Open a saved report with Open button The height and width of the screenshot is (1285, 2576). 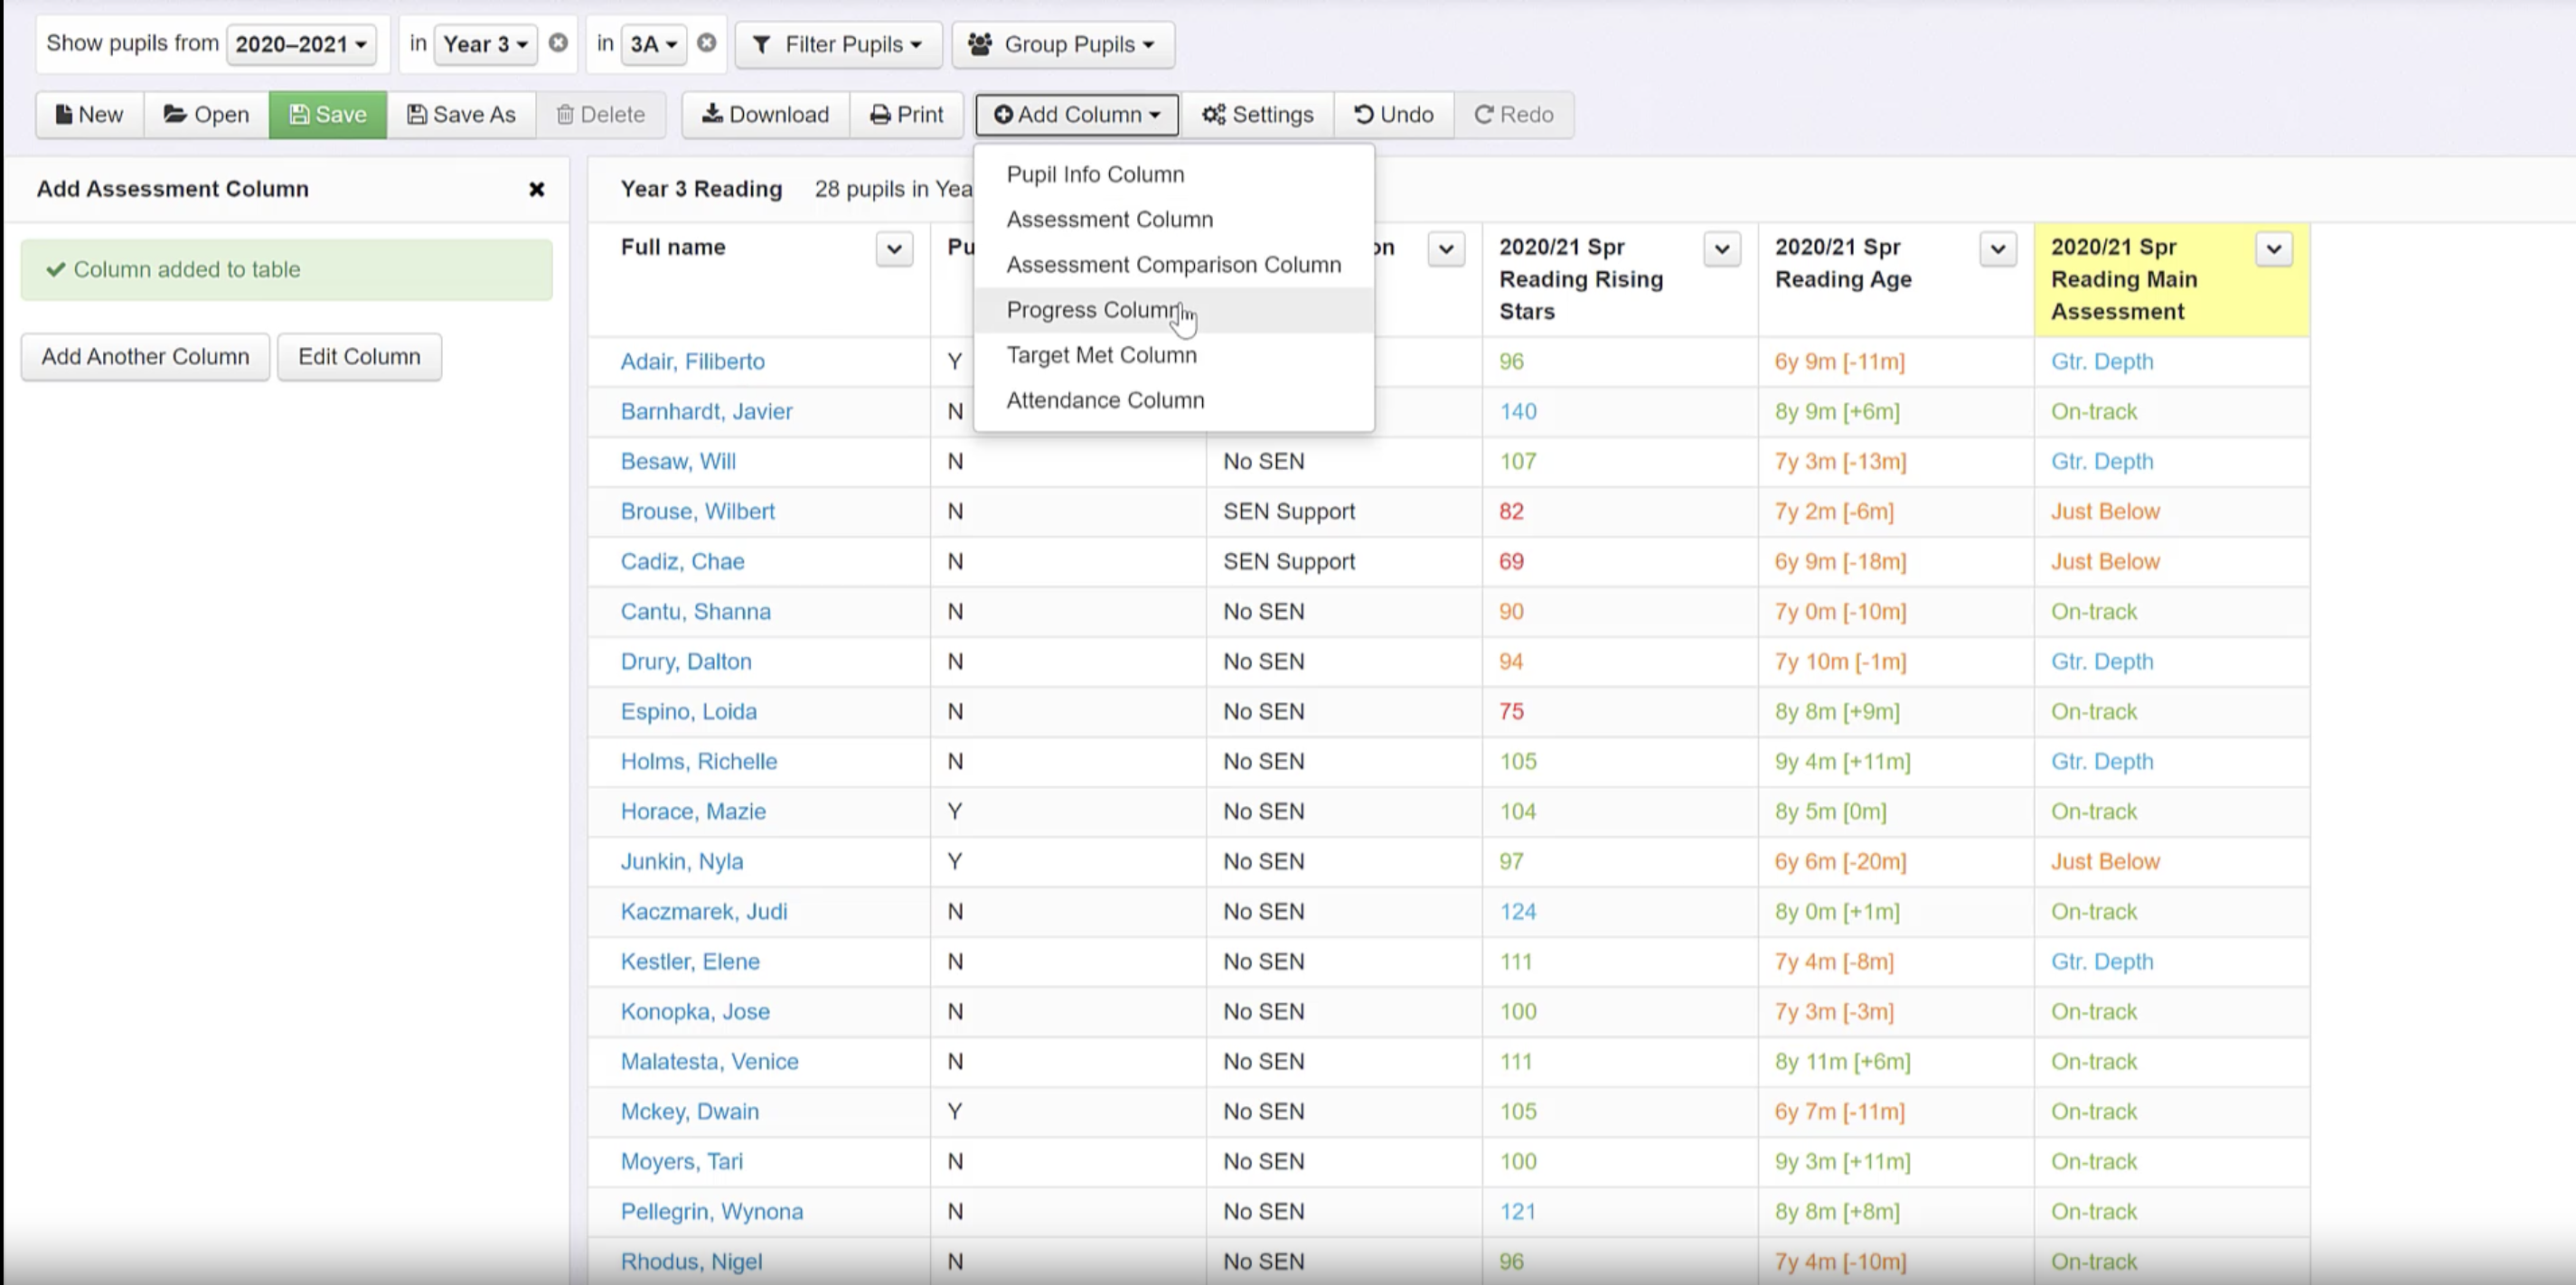(206, 114)
